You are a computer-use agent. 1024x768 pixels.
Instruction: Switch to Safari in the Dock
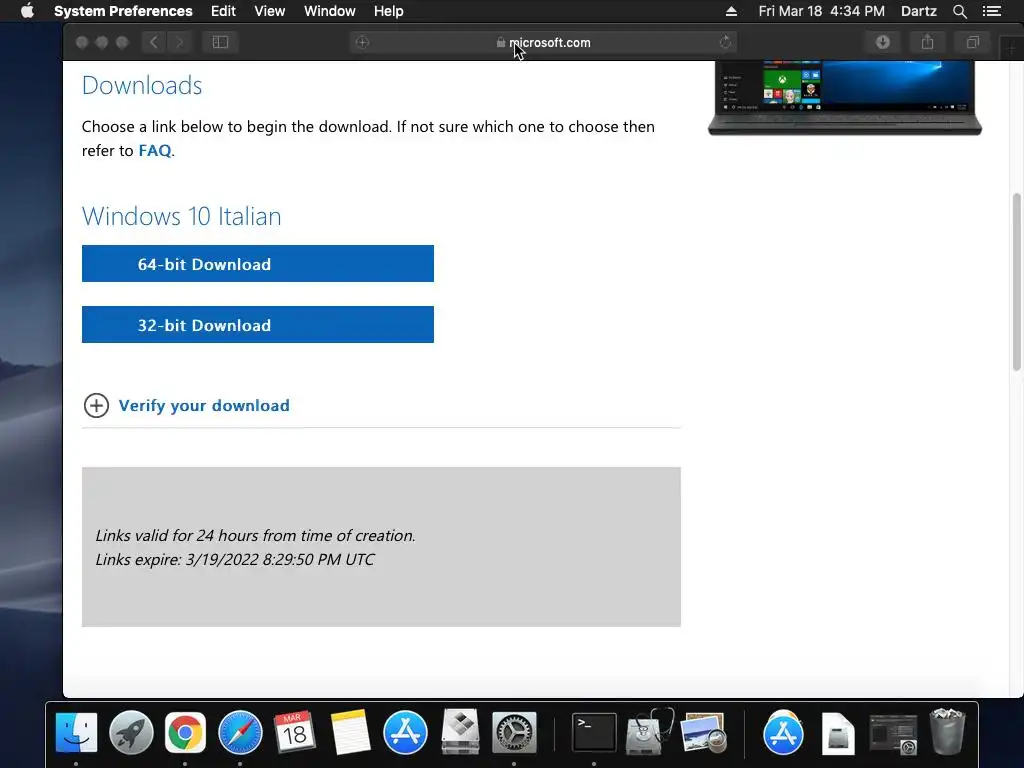tap(240, 732)
